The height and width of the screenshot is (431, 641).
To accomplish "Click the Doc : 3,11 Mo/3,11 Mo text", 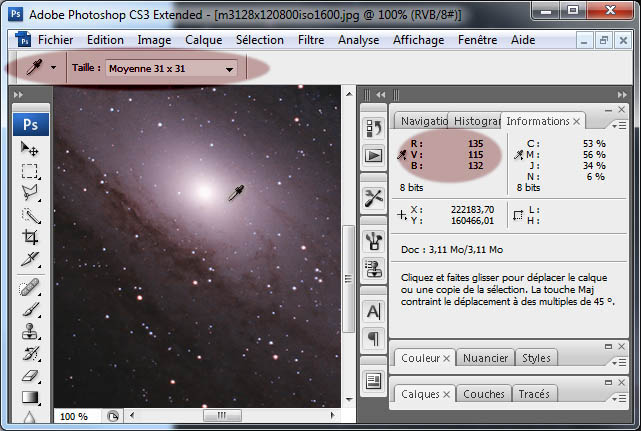I will (452, 250).
